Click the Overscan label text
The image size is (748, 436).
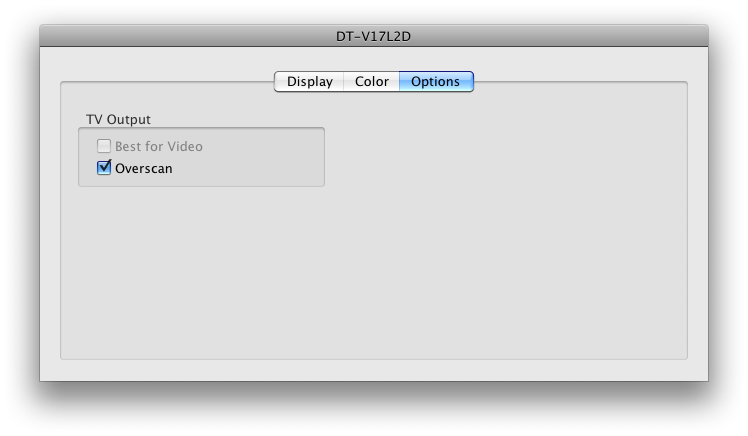tap(144, 168)
